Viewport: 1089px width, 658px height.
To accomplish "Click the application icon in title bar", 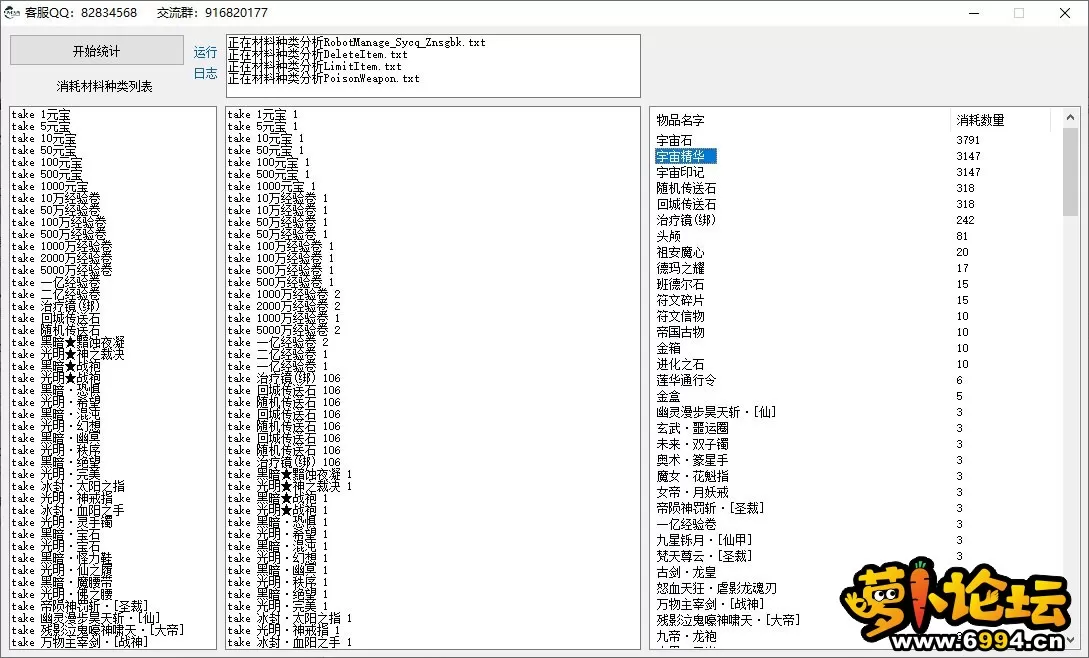I will click(12, 13).
